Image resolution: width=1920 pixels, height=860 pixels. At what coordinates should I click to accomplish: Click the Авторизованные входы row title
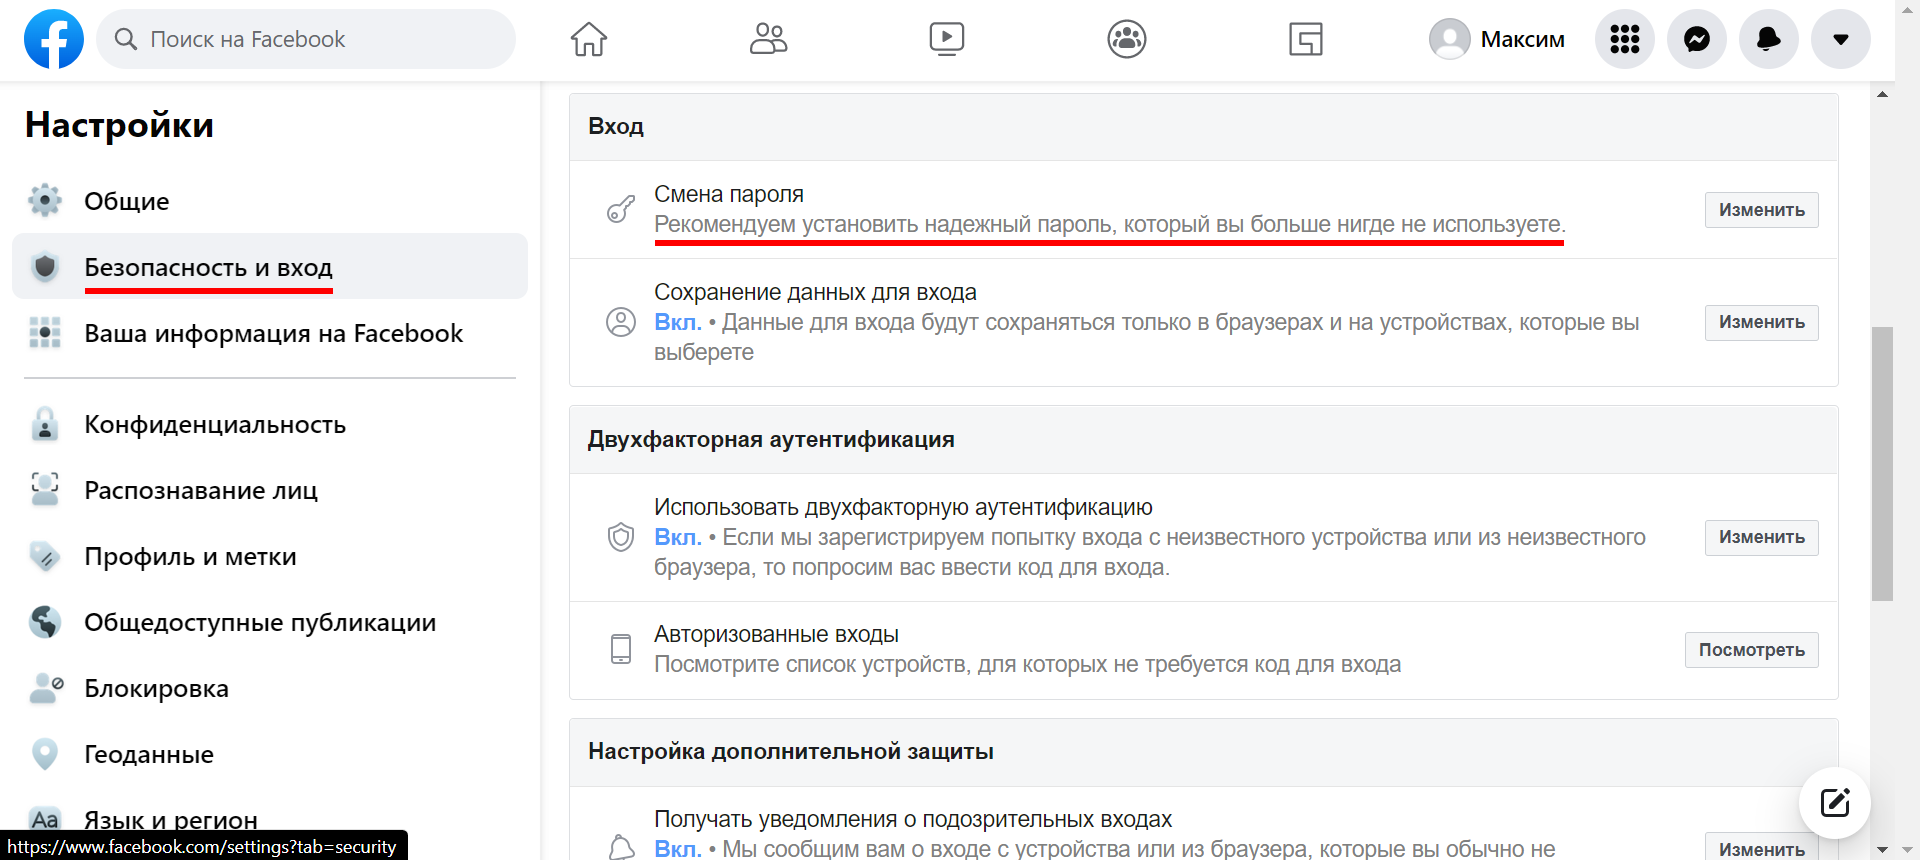776,634
